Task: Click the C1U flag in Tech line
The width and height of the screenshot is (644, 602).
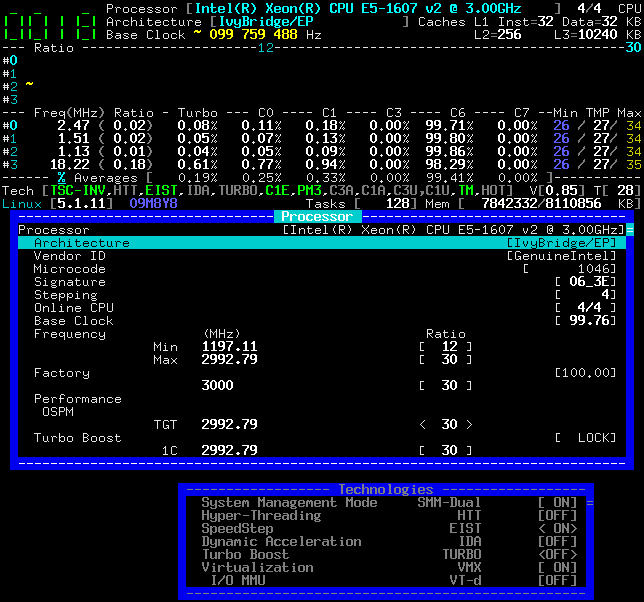Action: click(x=437, y=191)
